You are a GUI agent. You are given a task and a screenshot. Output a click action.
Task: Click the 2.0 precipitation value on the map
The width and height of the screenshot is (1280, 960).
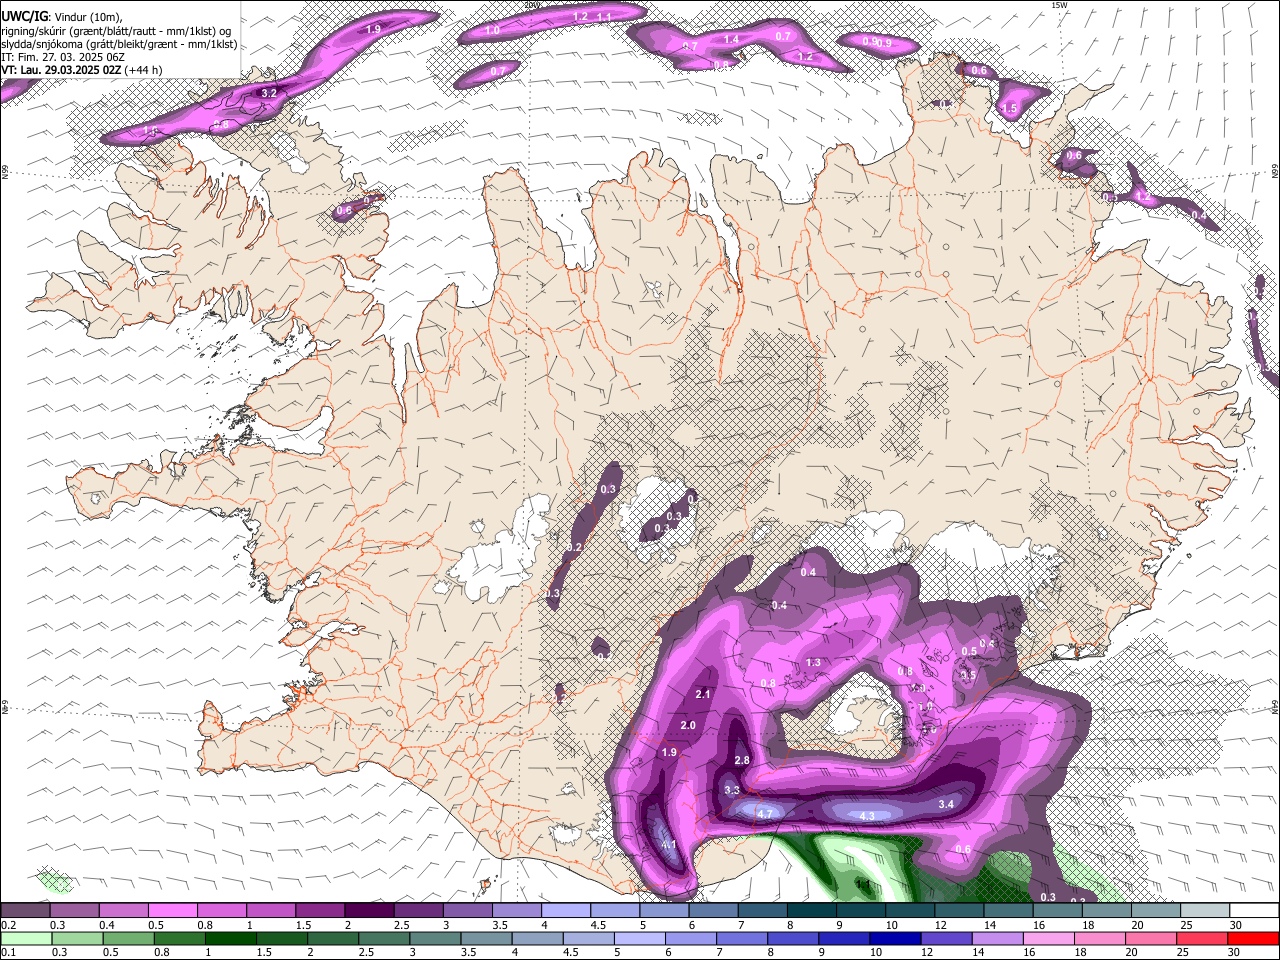[688, 725]
